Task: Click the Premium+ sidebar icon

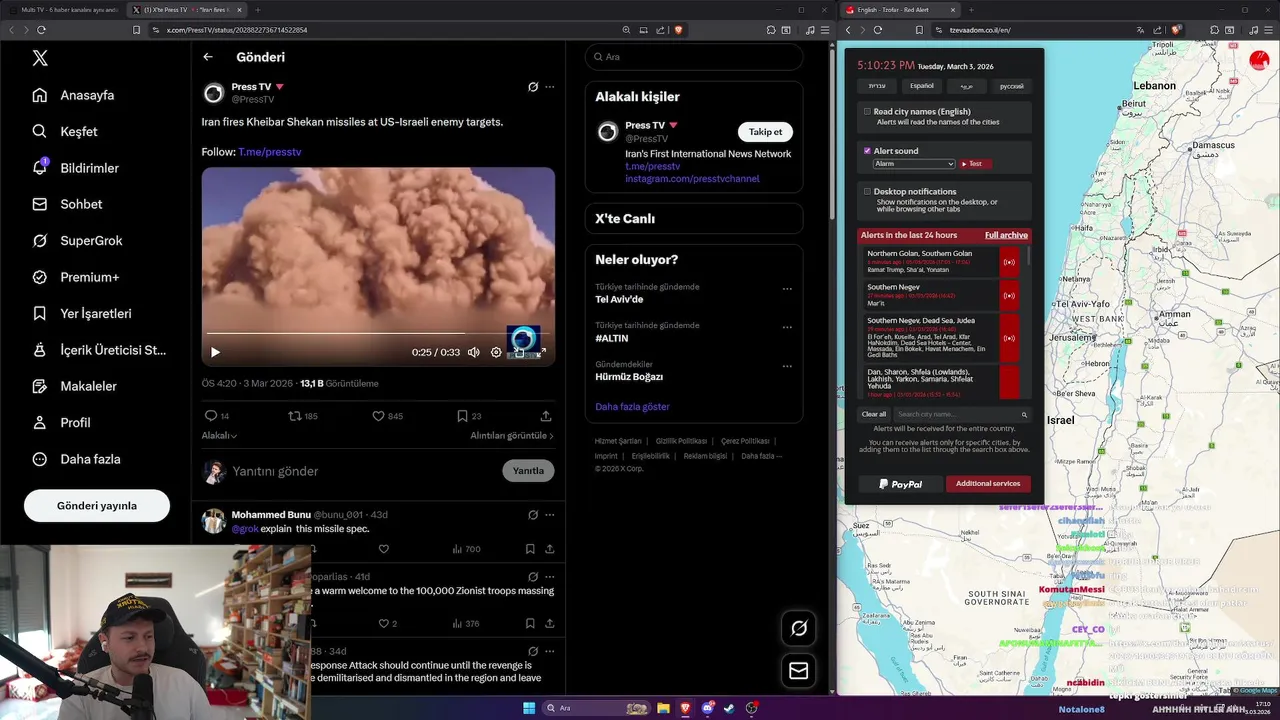Action: pyautogui.click(x=40, y=277)
